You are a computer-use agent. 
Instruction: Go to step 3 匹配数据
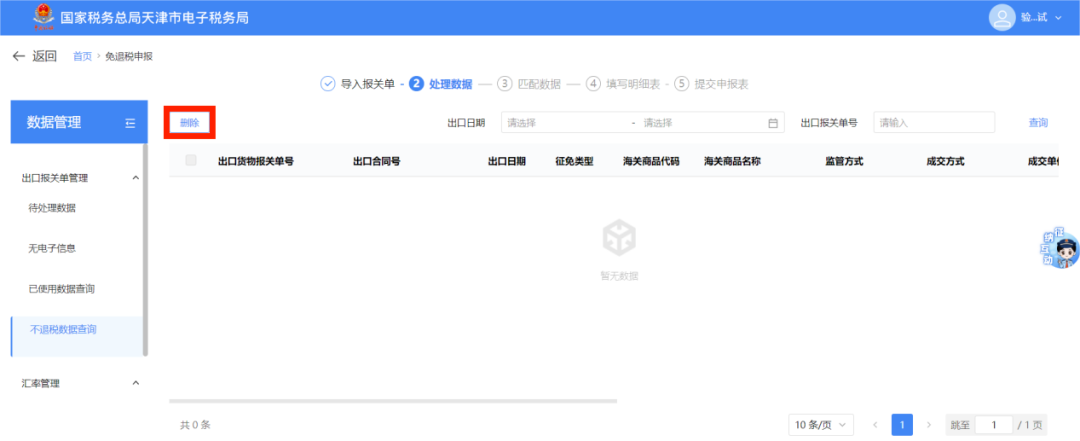pos(529,84)
